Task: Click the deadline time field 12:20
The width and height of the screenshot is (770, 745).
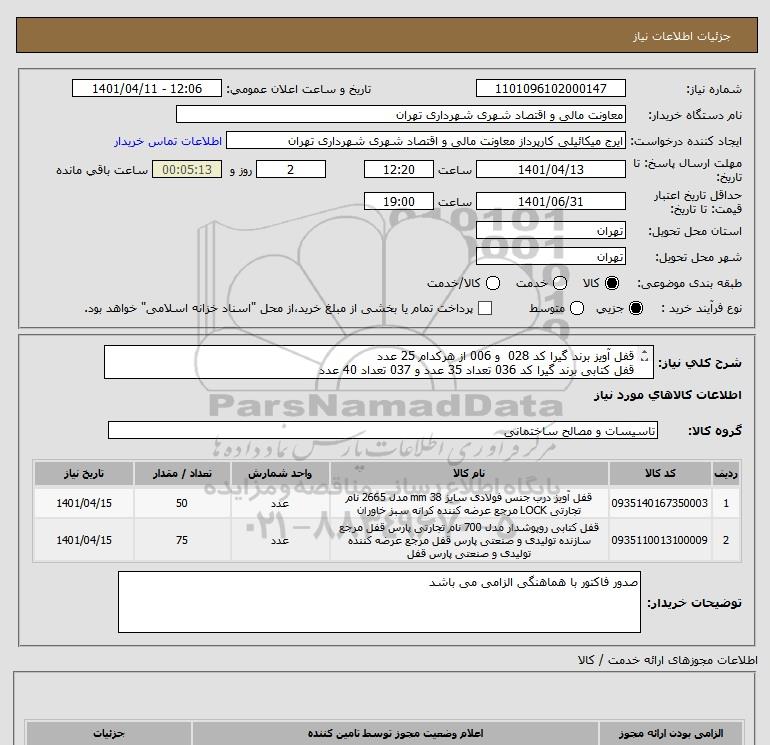Action: pyautogui.click(x=399, y=169)
